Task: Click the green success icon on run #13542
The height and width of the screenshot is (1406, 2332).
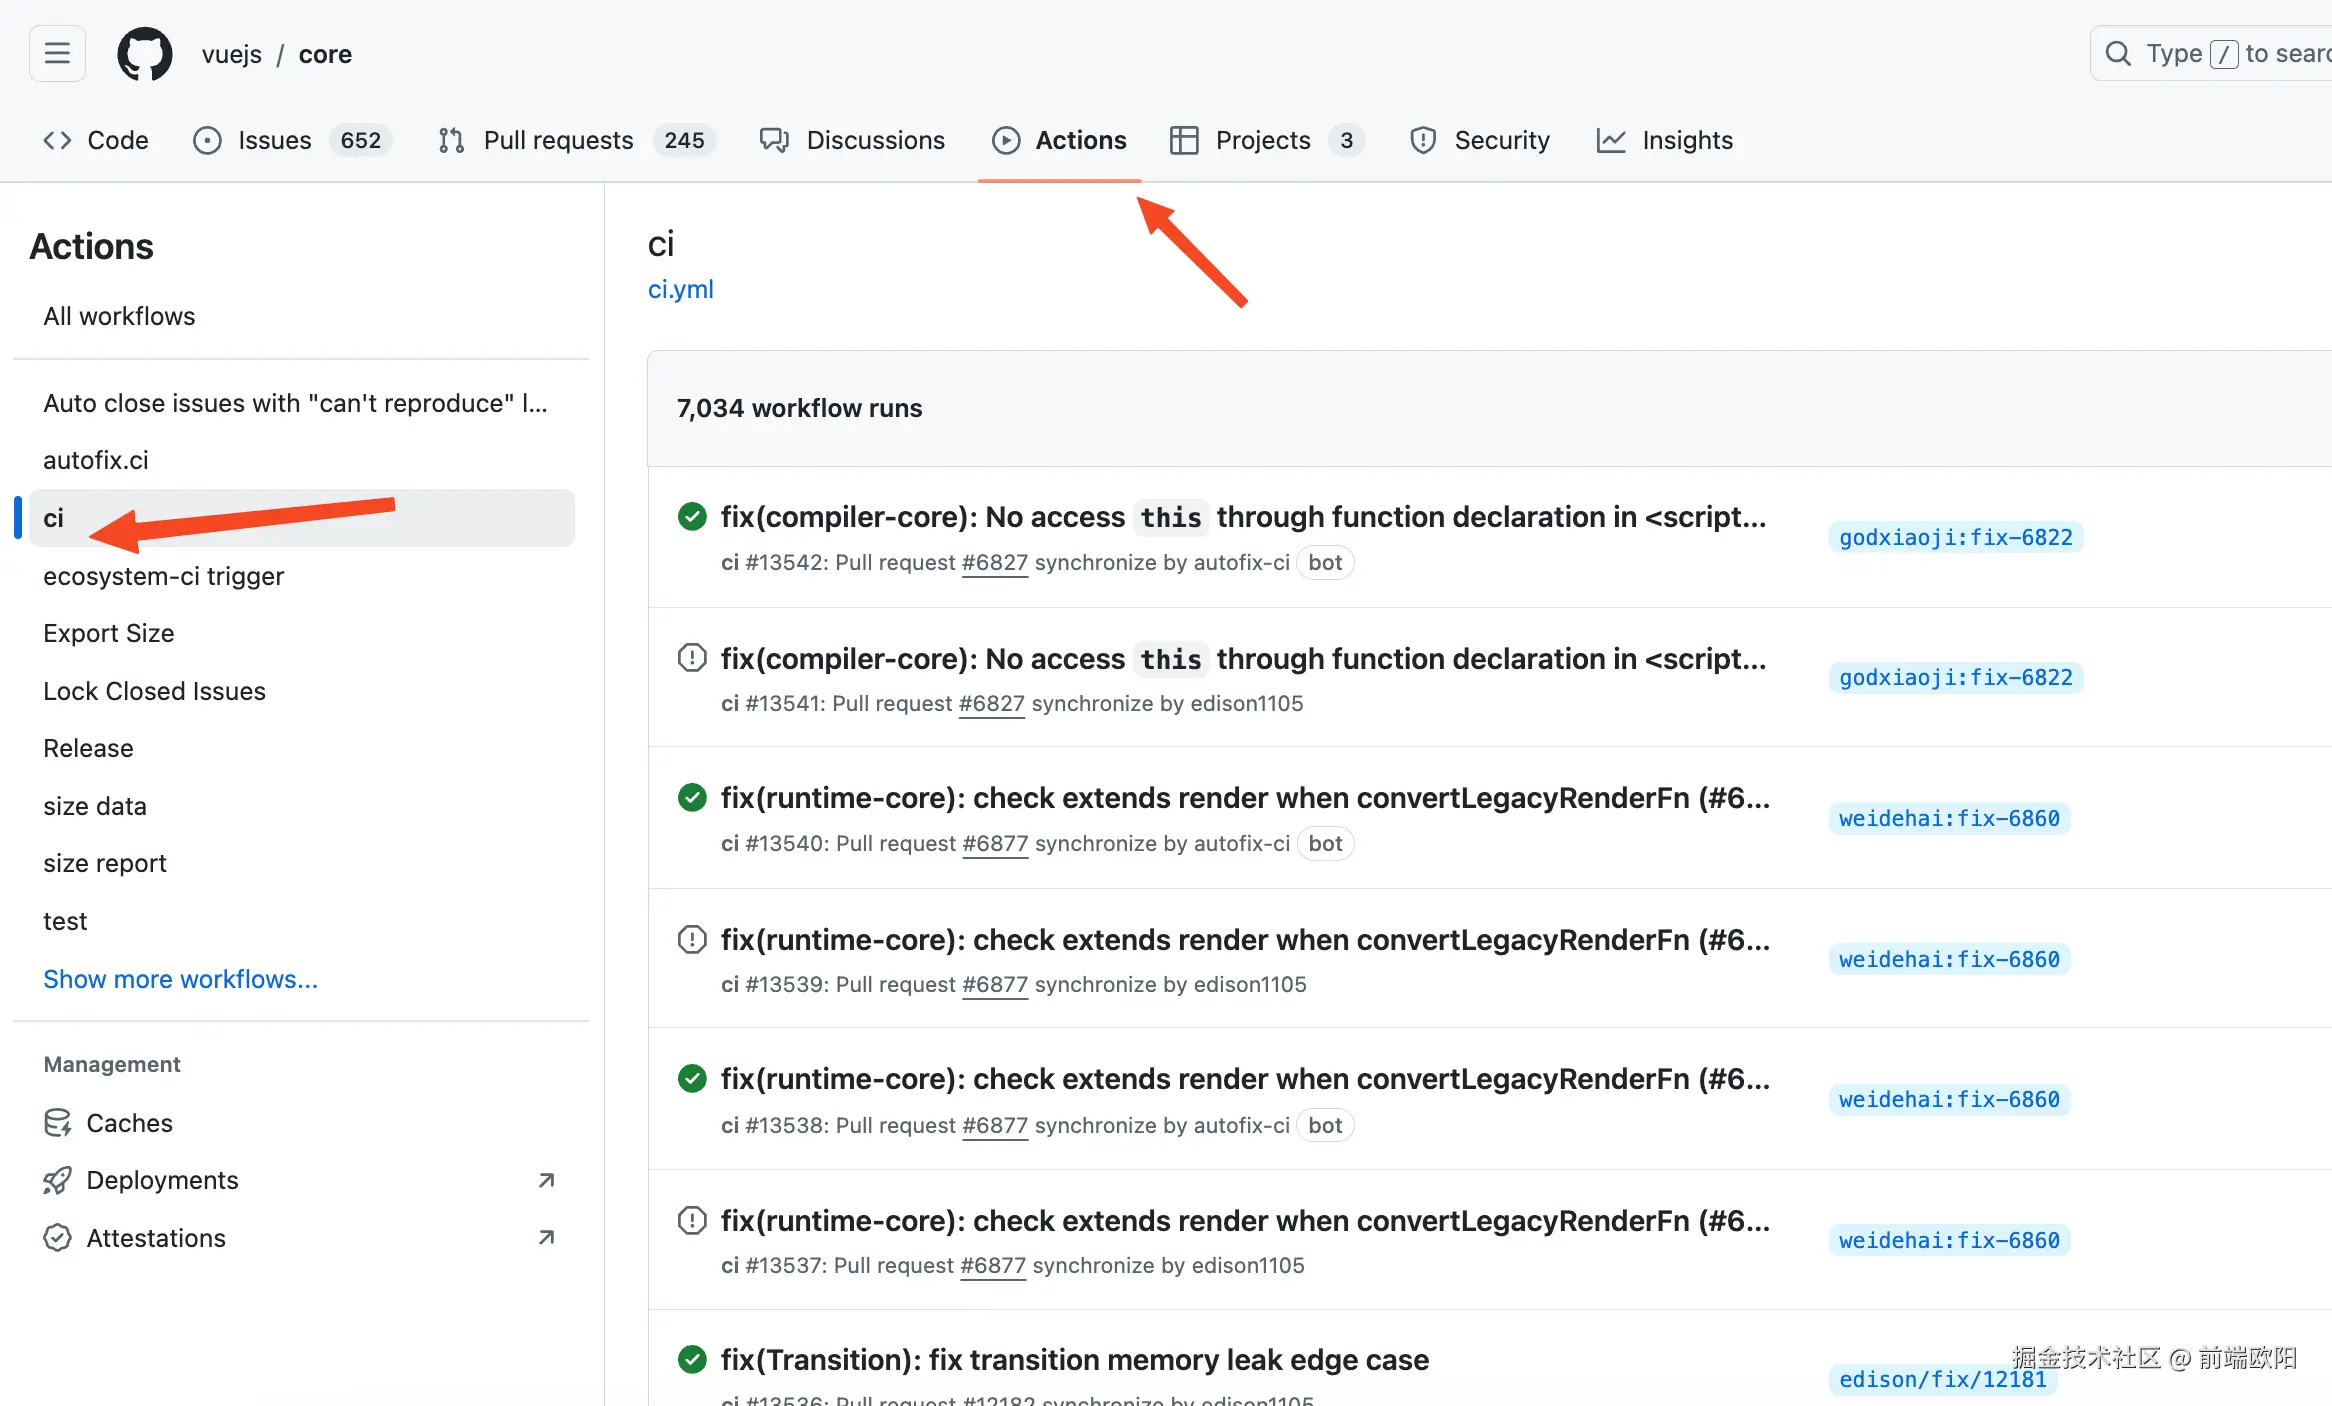Action: pos(691,516)
